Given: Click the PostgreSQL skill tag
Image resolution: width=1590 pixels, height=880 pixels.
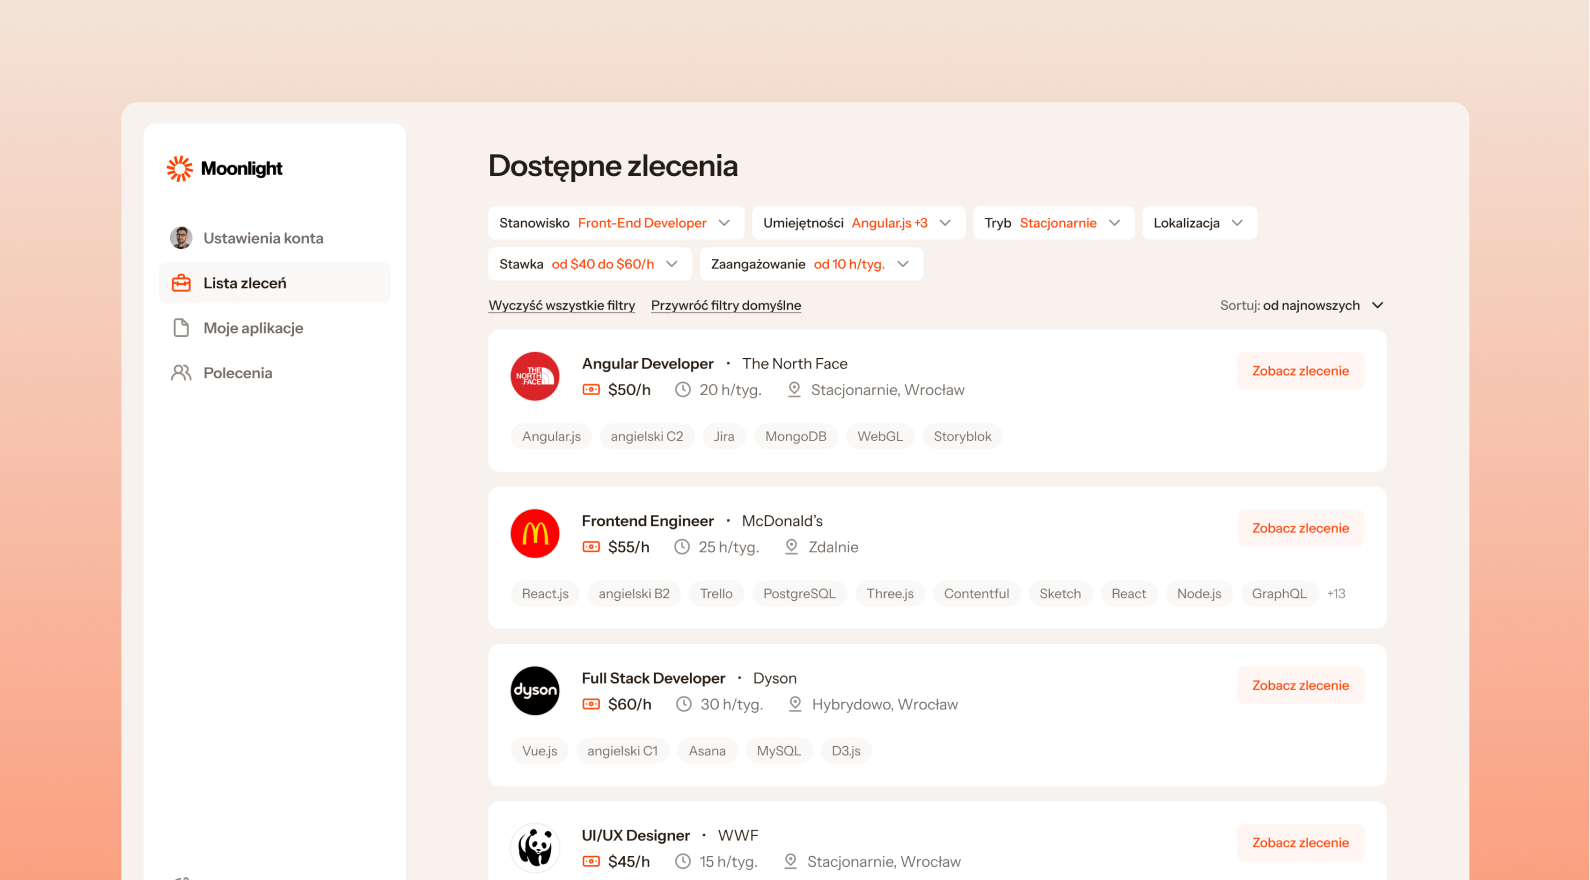Looking at the screenshot, I should (799, 594).
